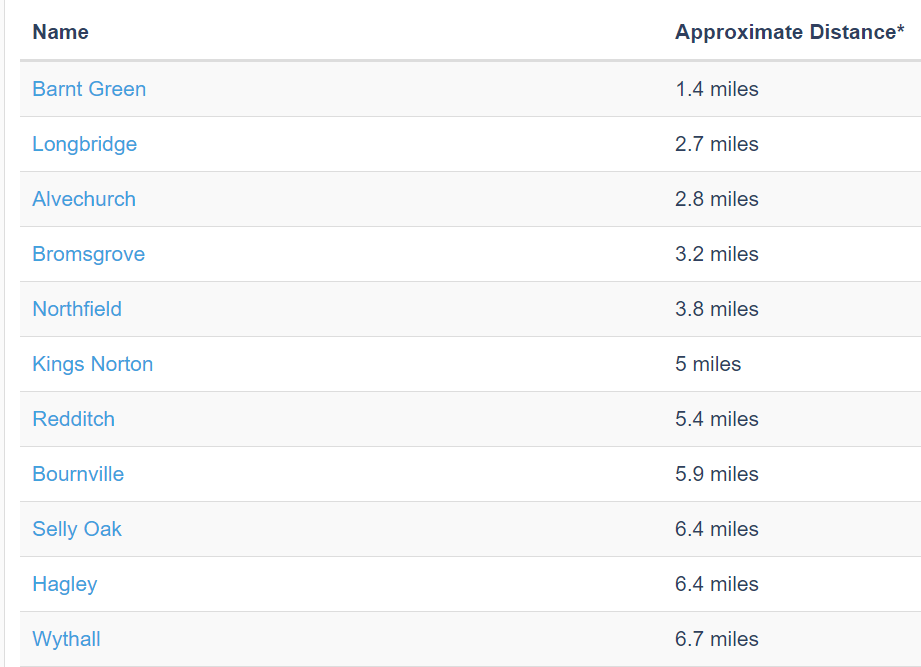This screenshot has width=921, height=667.
Task: Follow the Selly Oak link
Action: coord(77,529)
